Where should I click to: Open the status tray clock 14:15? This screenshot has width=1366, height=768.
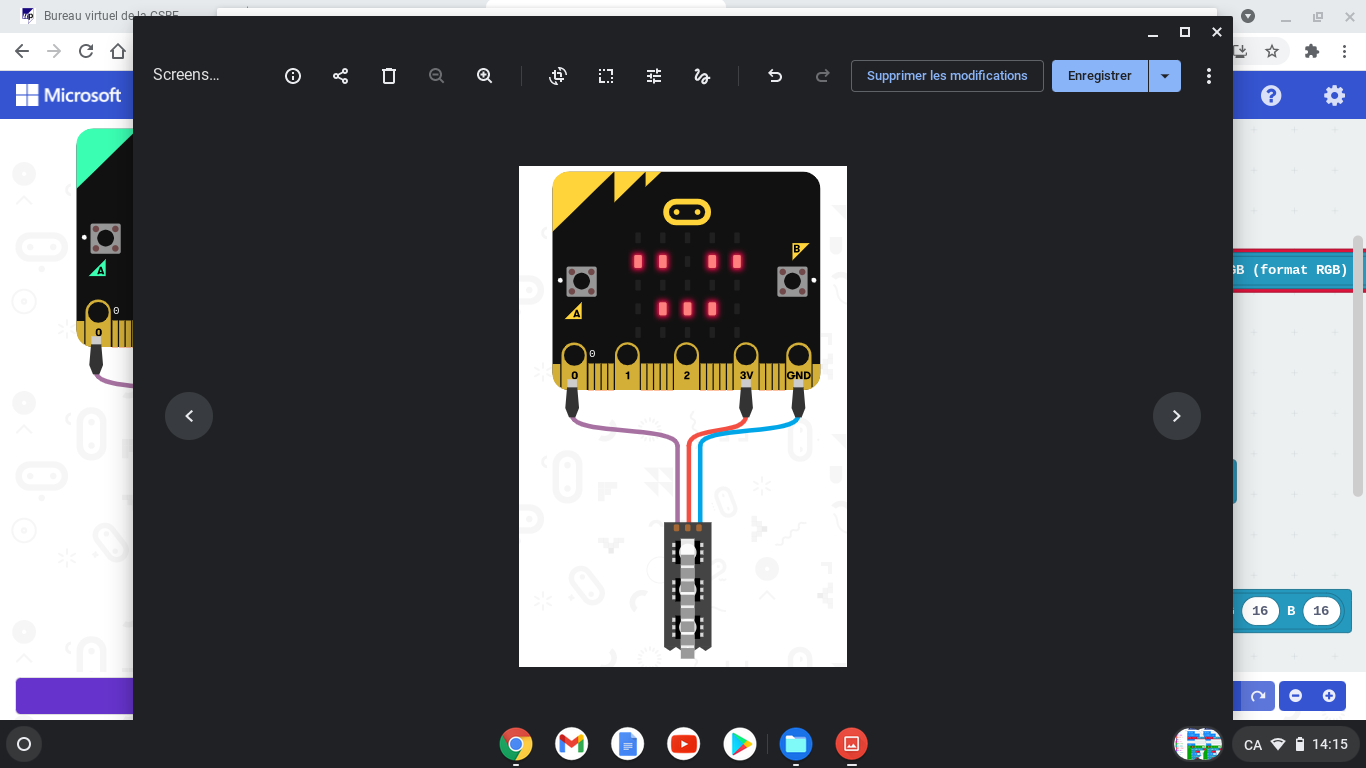[x=1330, y=744]
